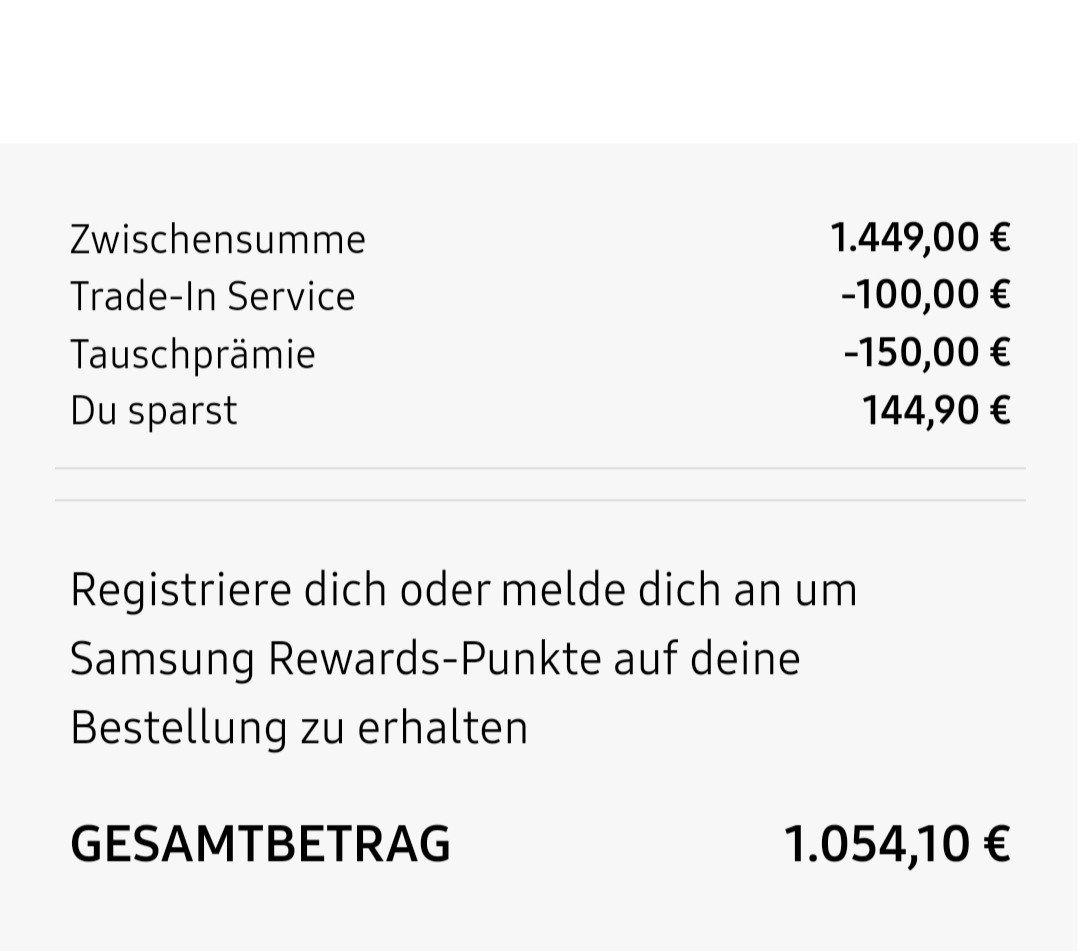The width and height of the screenshot is (1080, 951).
Task: Click the 144,90 € savings amount
Action: [x=936, y=410]
